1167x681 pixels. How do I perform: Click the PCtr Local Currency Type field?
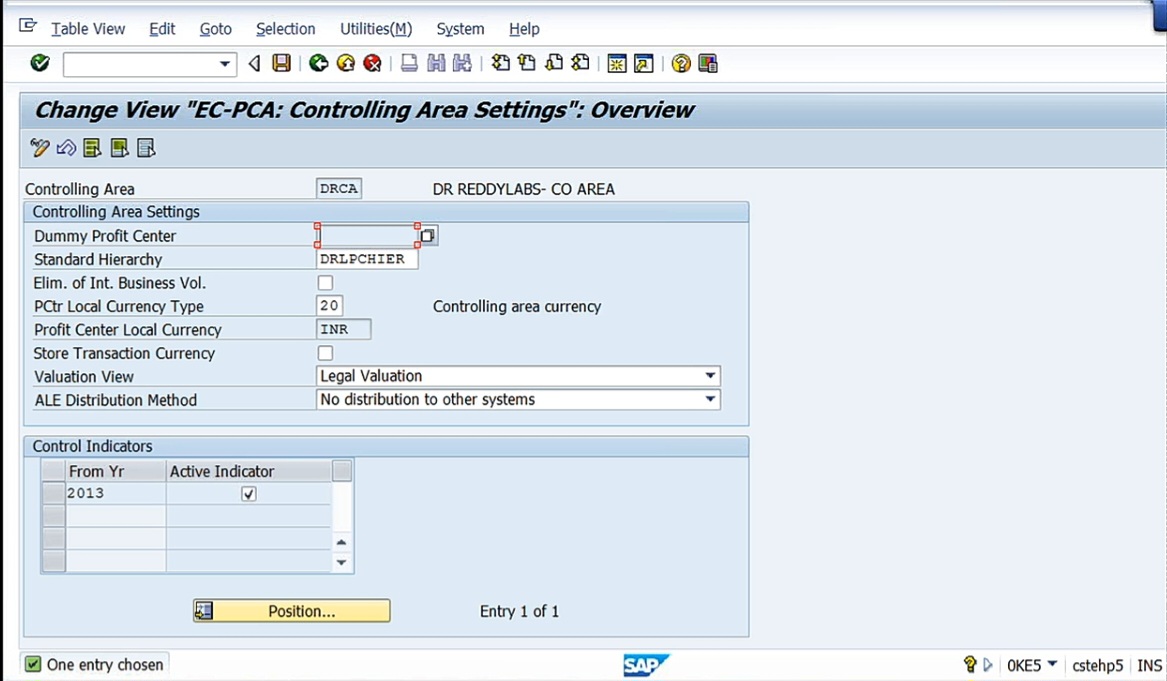pos(329,306)
